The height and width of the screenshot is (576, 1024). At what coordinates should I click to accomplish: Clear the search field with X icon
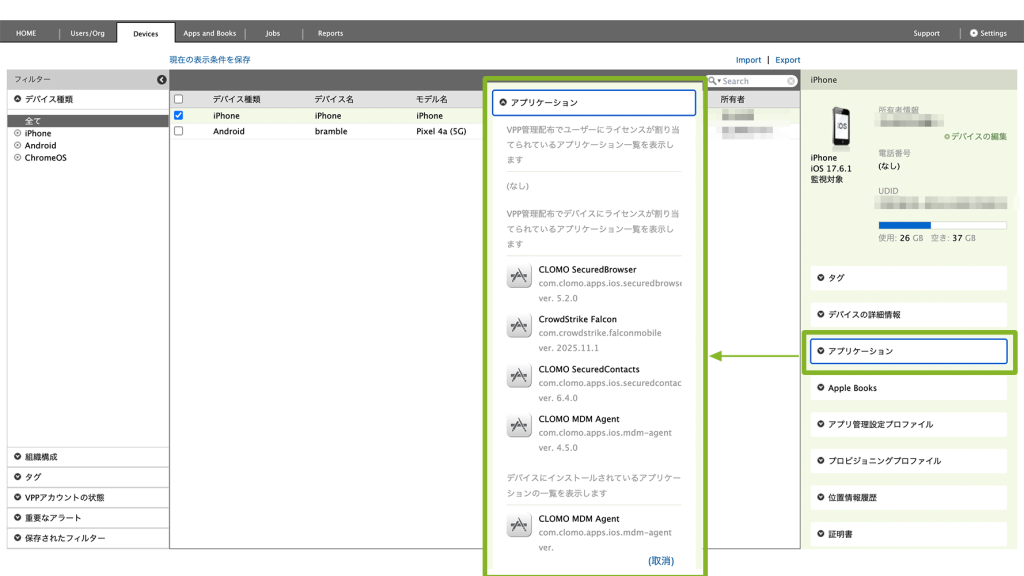pos(791,81)
